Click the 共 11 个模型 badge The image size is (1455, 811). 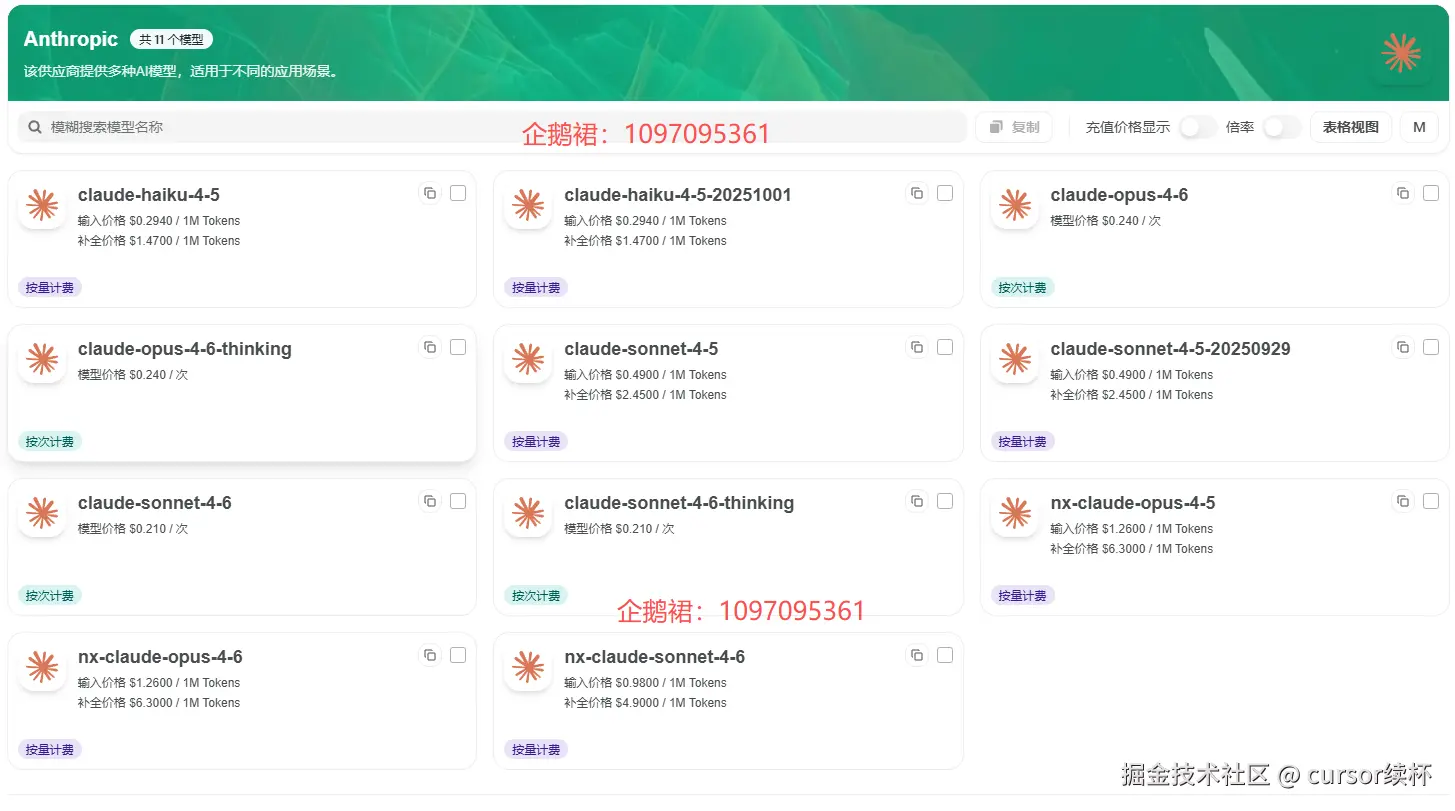(x=171, y=40)
